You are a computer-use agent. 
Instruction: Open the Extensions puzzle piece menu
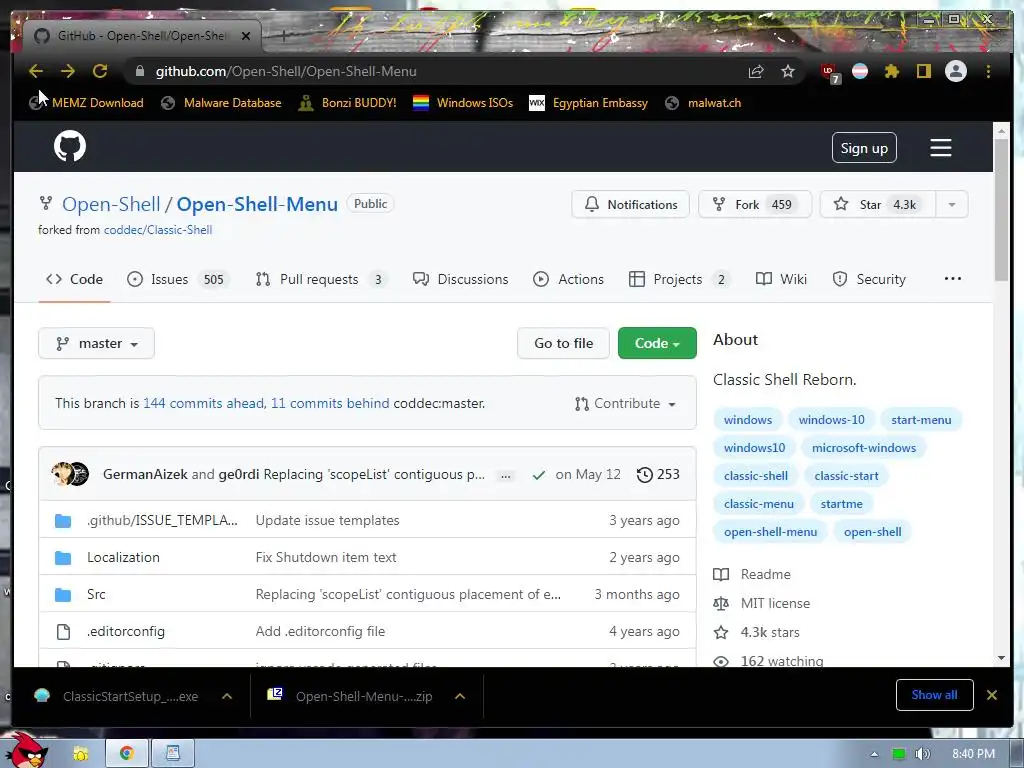pyautogui.click(x=891, y=71)
